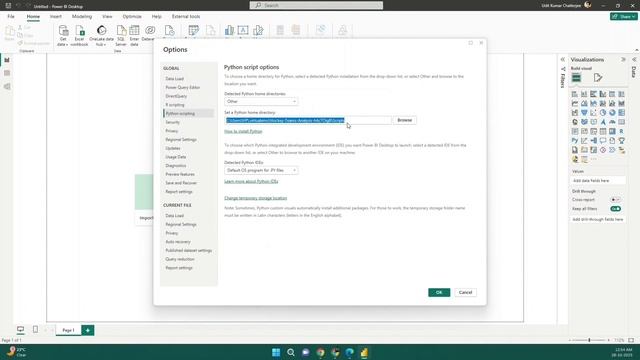Image resolution: width=640 pixels, height=360 pixels.
Task: Open Detected Python home directories dropdown
Action: (261, 101)
